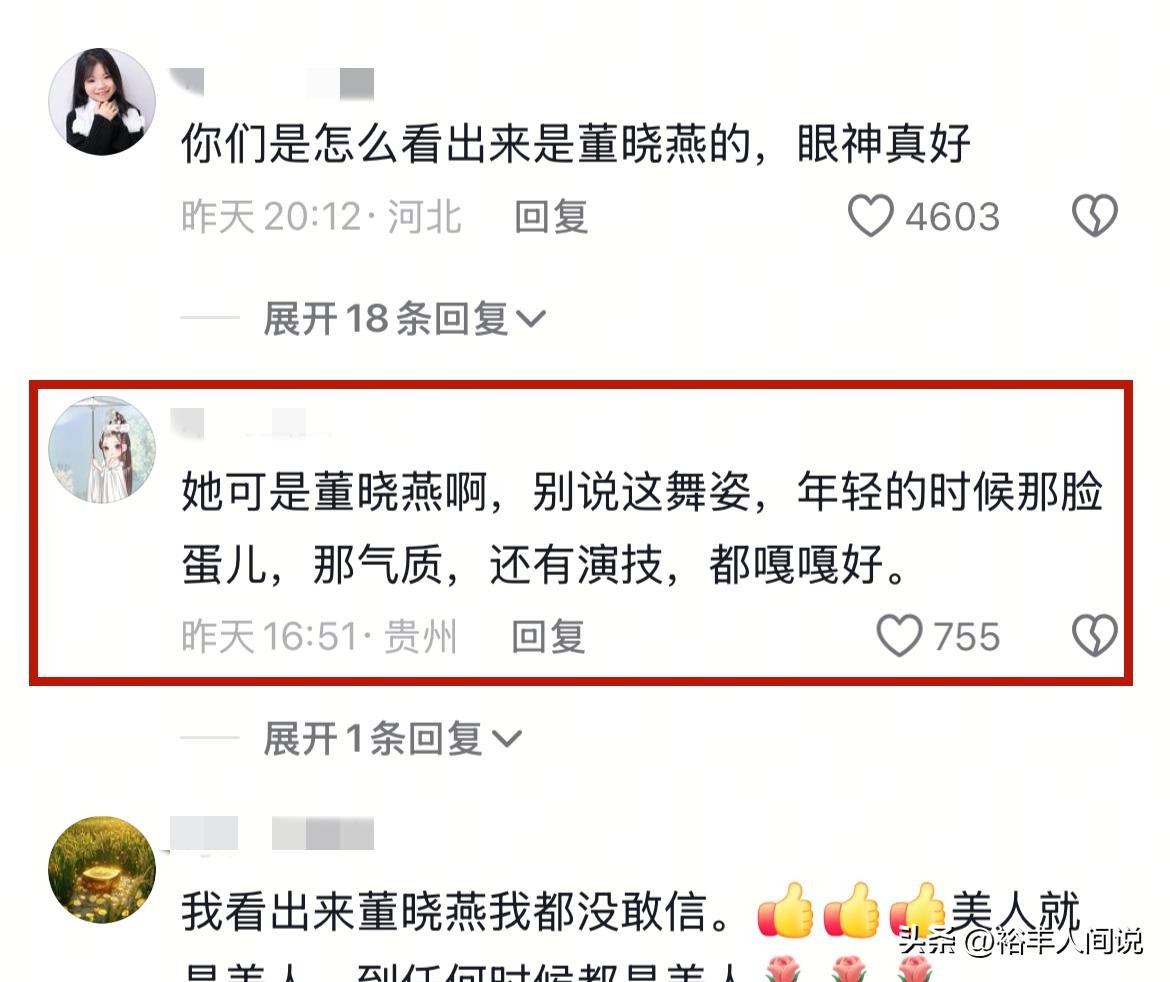This screenshot has width=1170, height=982.
Task: Open the girl in black avatar
Action: (x=102, y=101)
